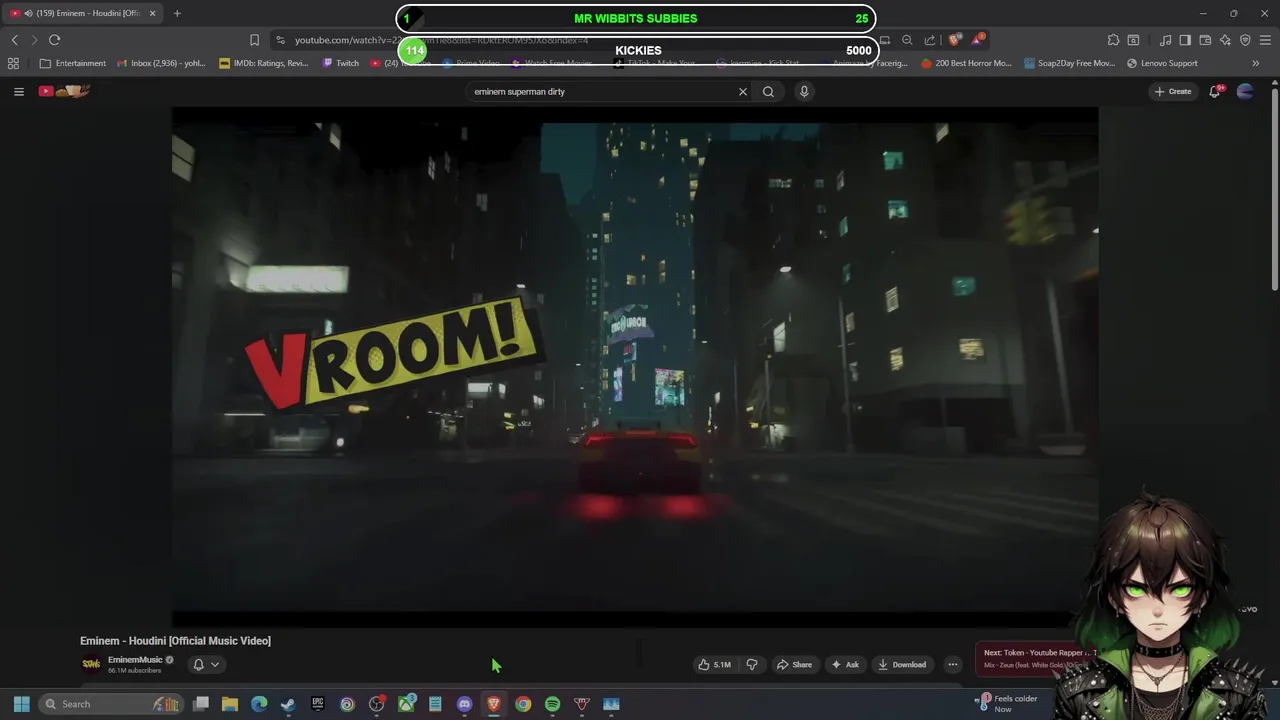The height and width of the screenshot is (720, 1280).
Task: Open the Brave Wallet icon
Action: tap(1205, 40)
